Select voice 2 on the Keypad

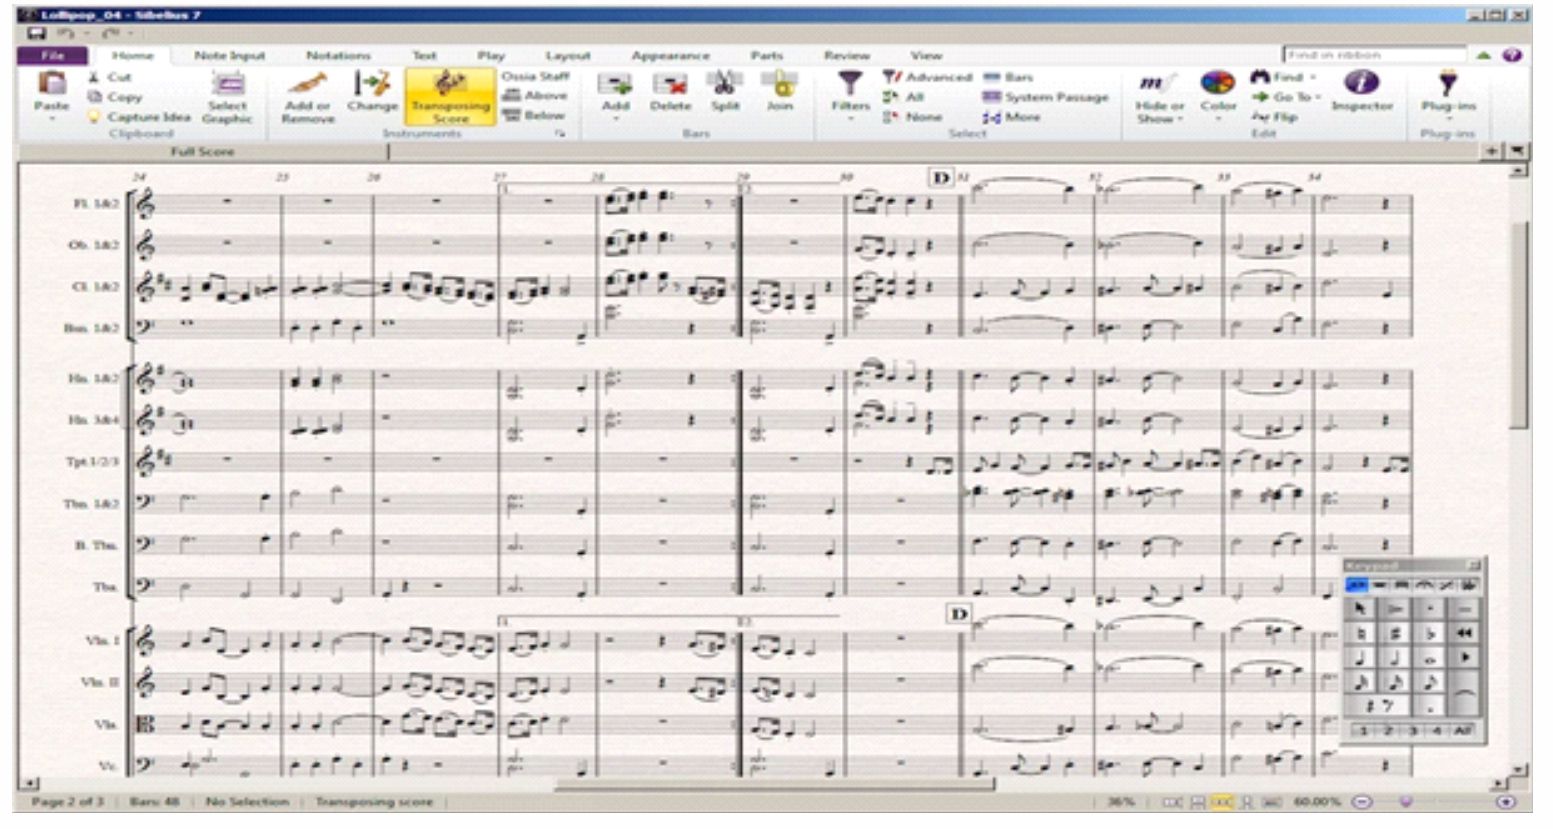(1388, 731)
